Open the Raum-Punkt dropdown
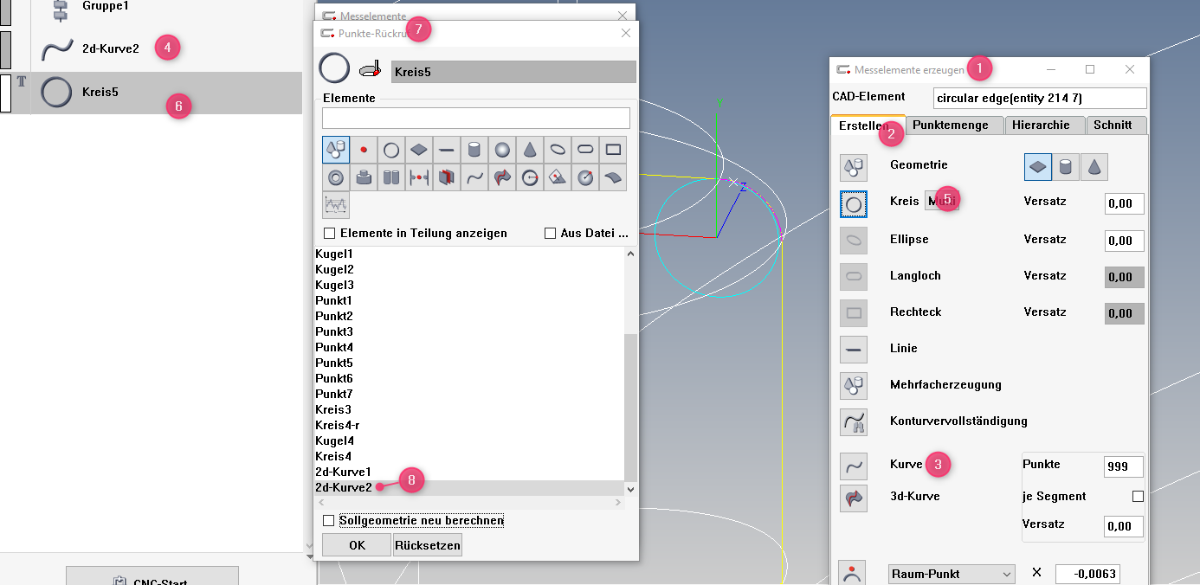The image size is (1200, 585). 951,574
